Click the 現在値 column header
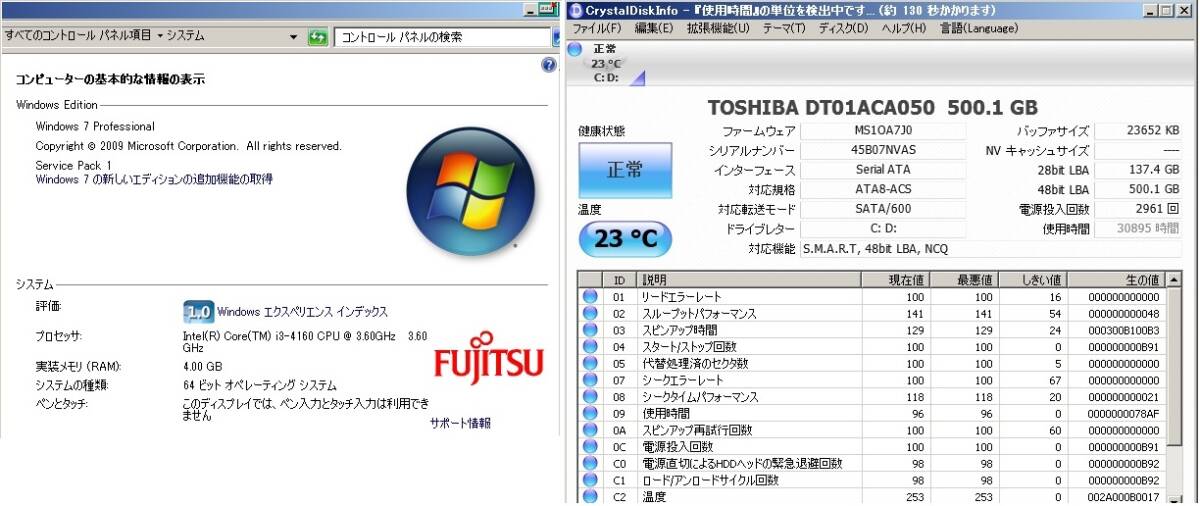 (895, 280)
